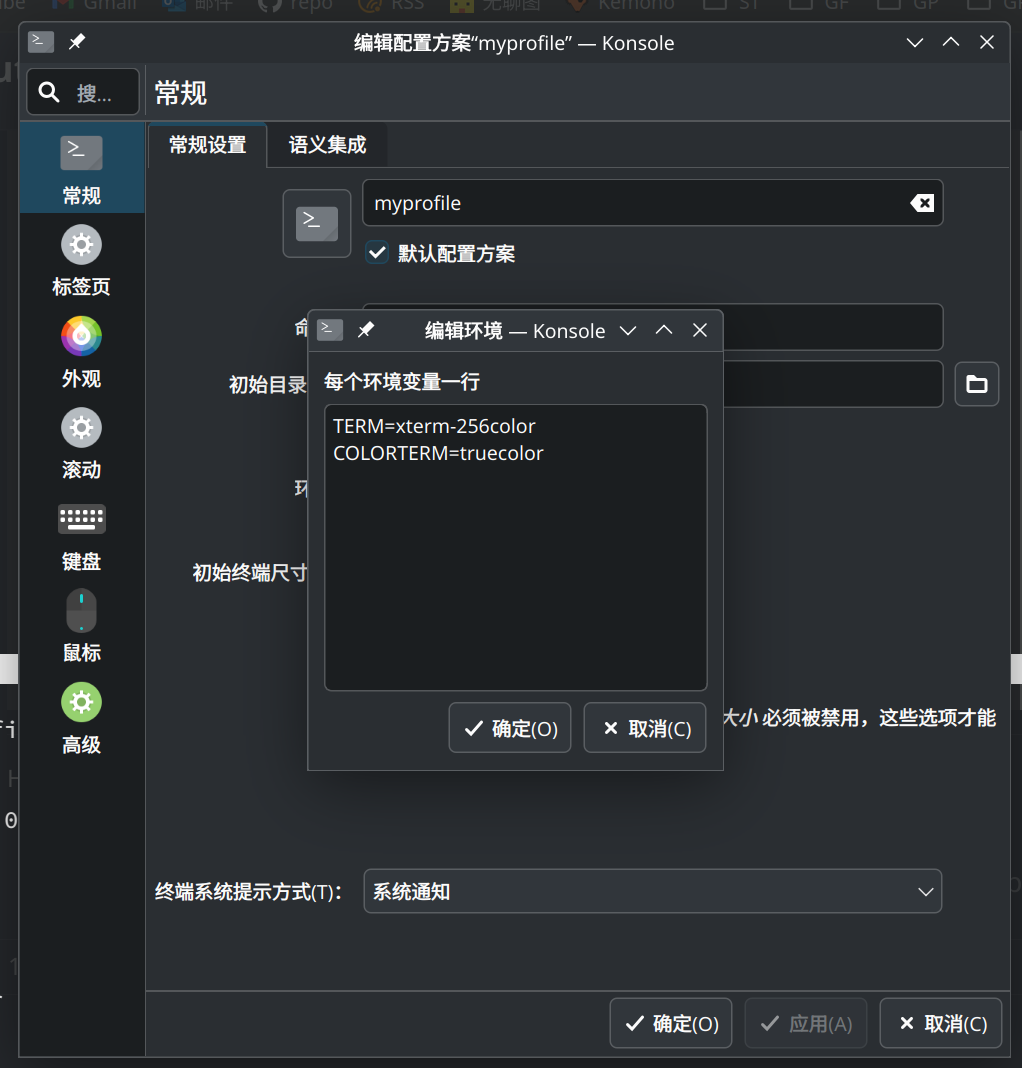Screen dimensions: 1022x1068
Task: Click inside the environment variables text area
Action: [516, 548]
